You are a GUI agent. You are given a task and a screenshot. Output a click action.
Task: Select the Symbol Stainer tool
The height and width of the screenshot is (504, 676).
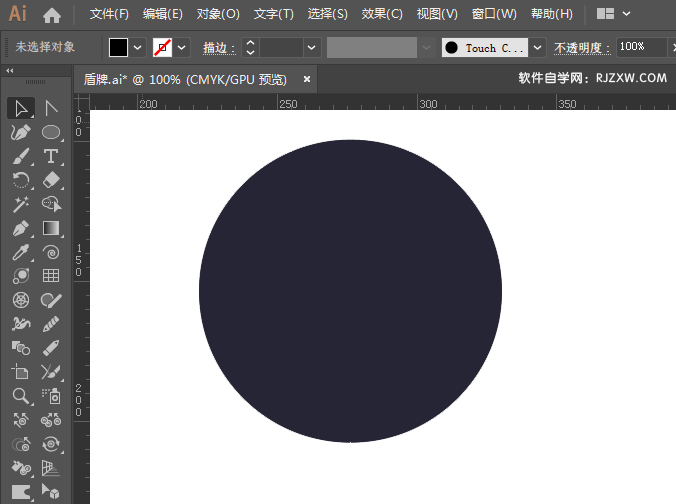(21, 468)
